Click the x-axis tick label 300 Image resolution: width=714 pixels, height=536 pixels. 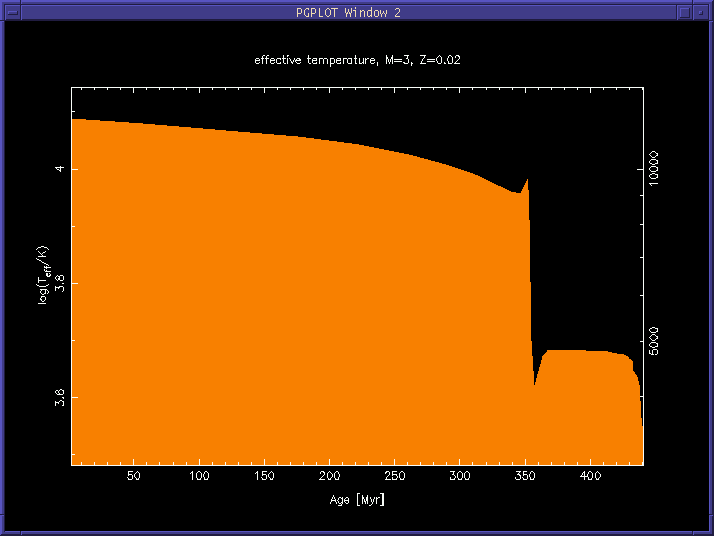tap(459, 476)
